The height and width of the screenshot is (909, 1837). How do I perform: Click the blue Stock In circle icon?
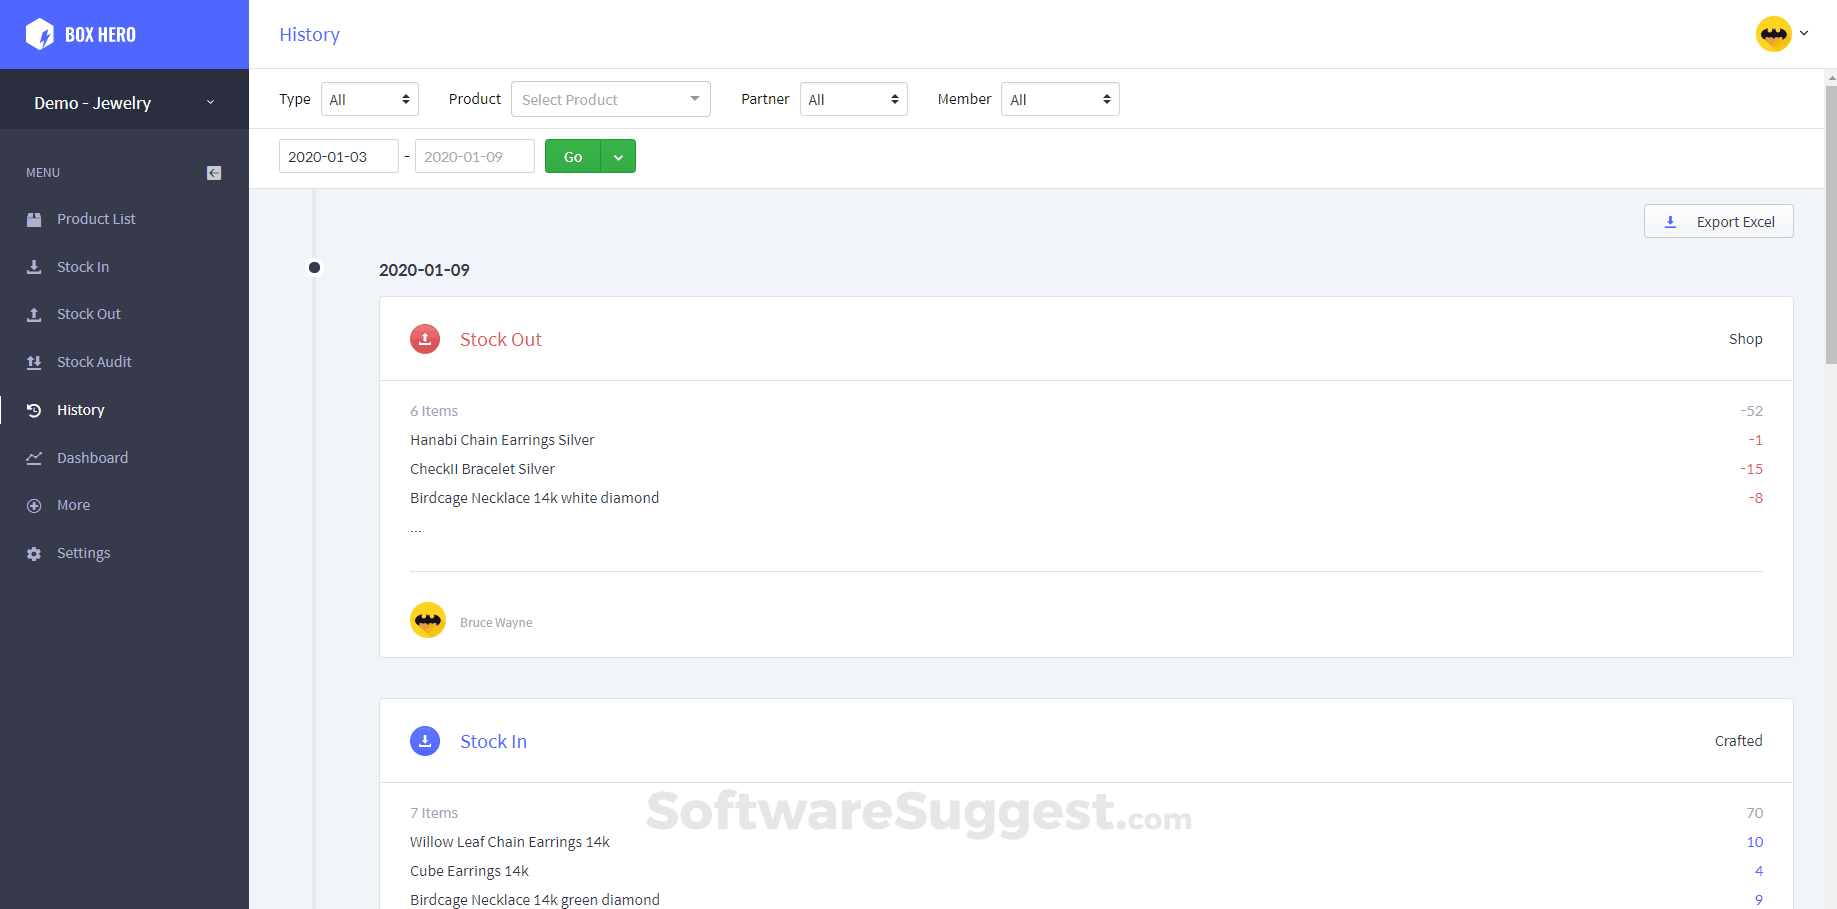[x=425, y=741]
